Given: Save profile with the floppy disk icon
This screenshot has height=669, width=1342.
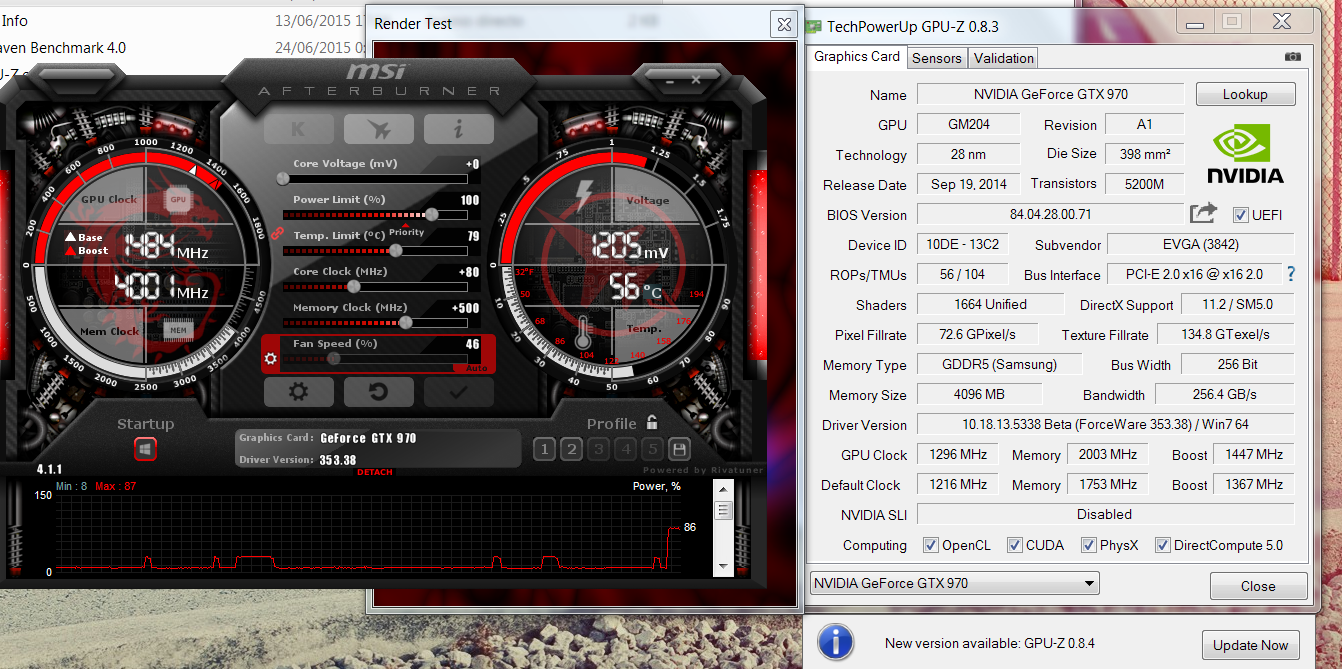Looking at the screenshot, I should 679,449.
